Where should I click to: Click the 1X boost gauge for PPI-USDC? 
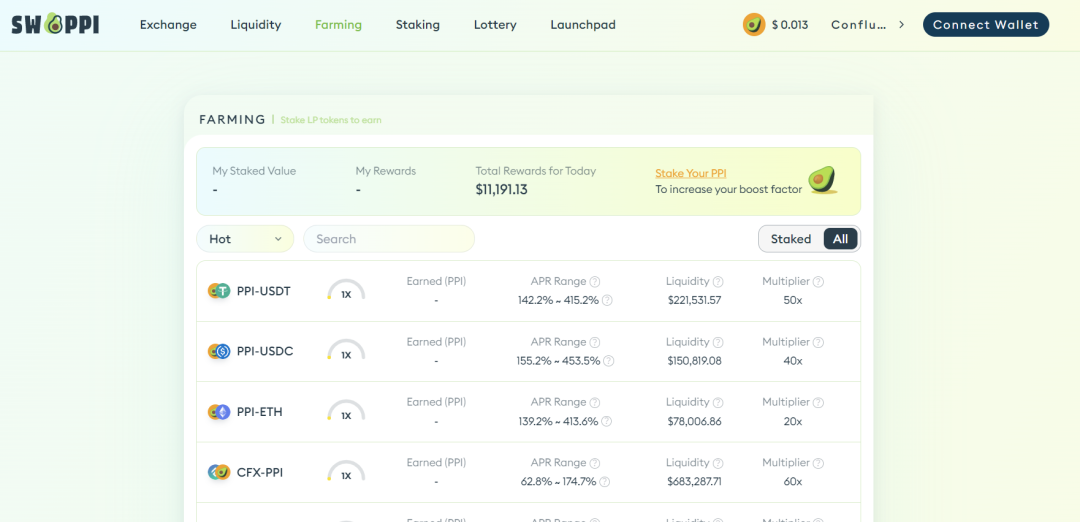(x=346, y=351)
